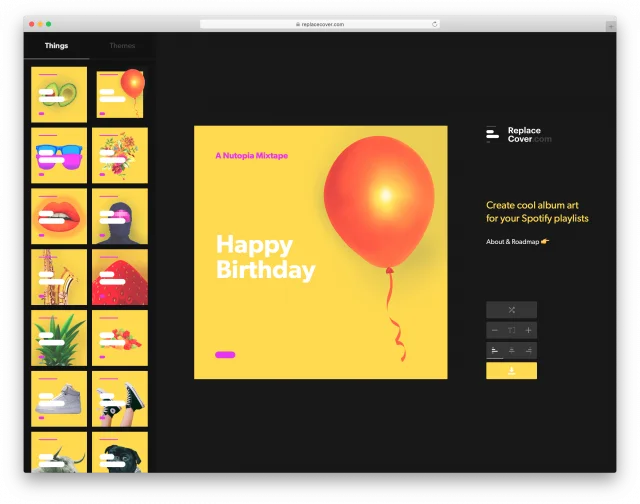Viewport: 640px width, 504px height.
Task: Increase text size with plus icon
Action: (529, 330)
